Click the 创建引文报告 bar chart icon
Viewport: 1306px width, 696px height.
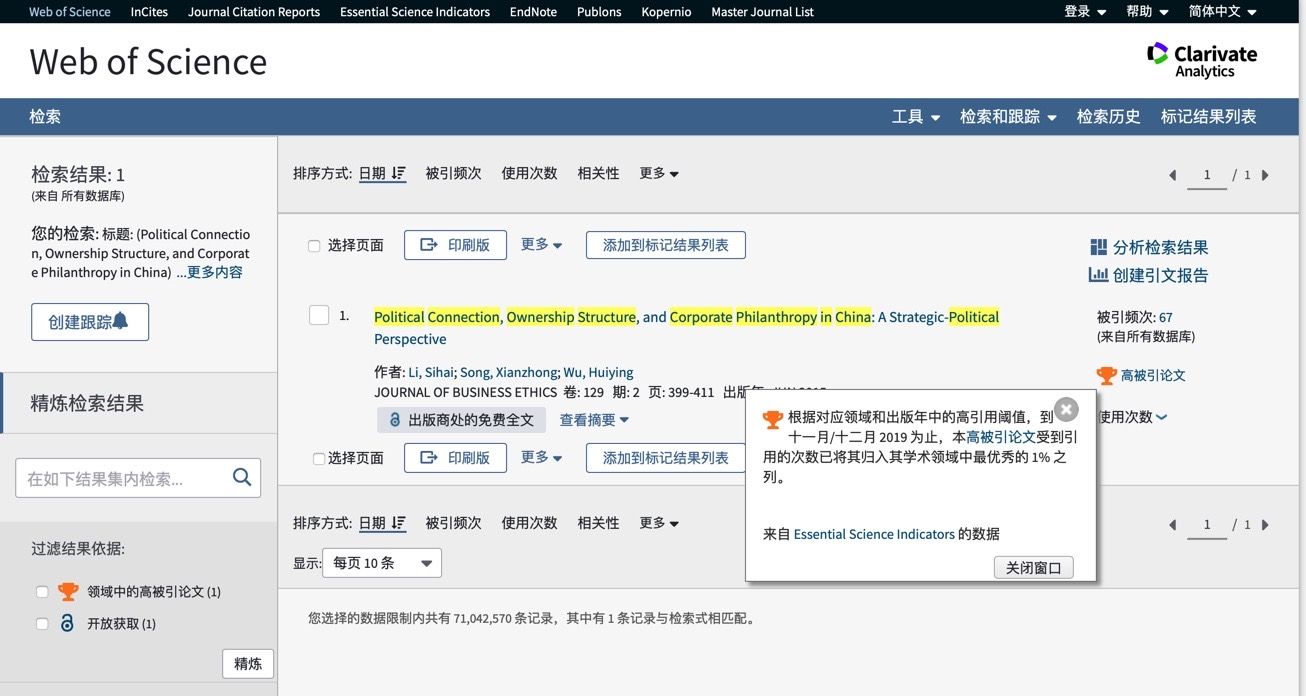[x=1098, y=275]
